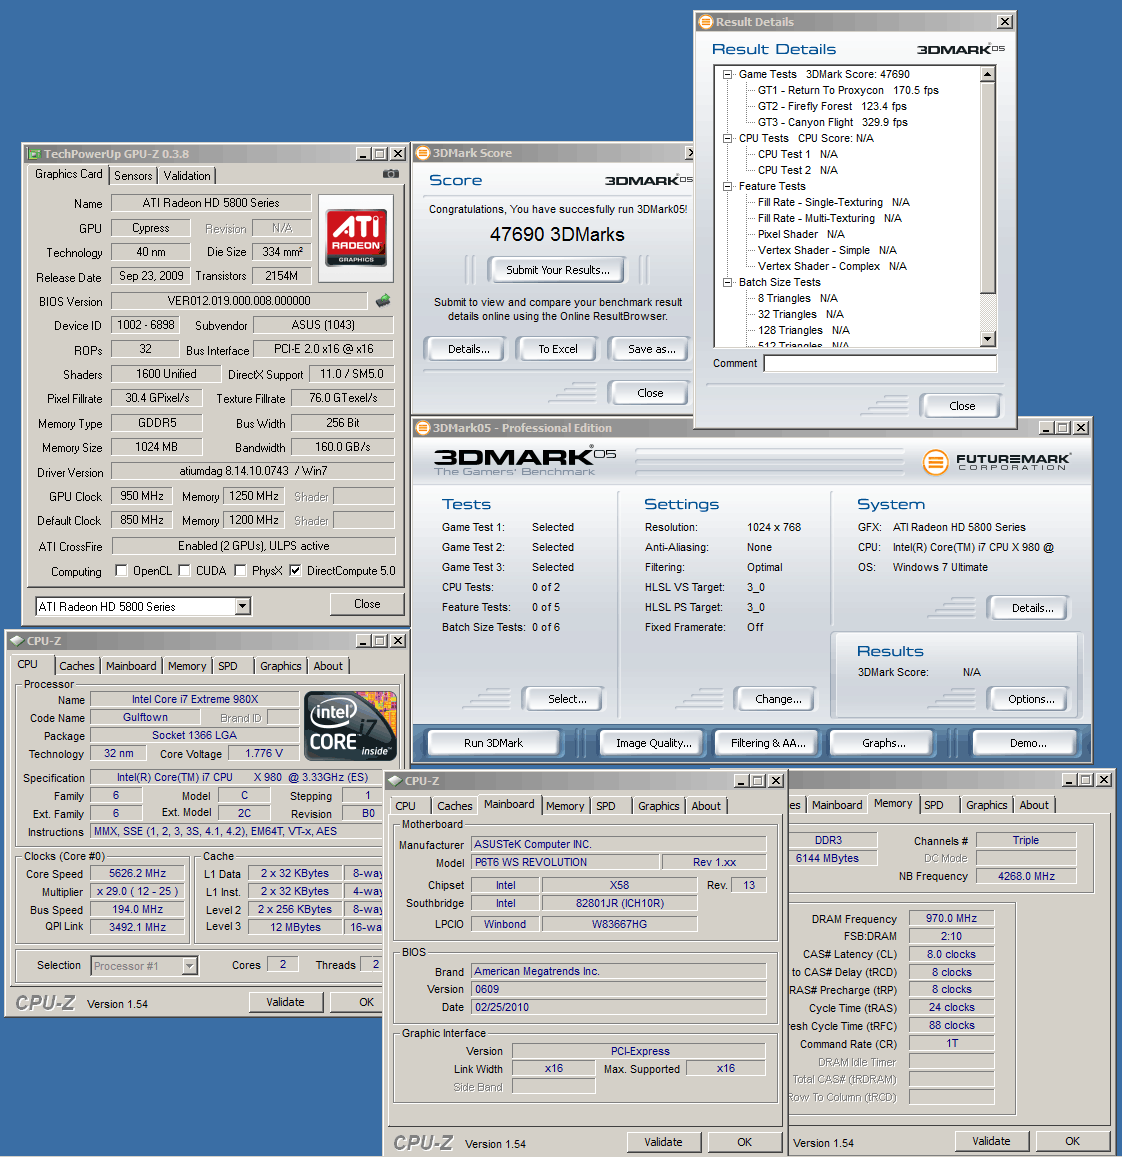Open the Caches tab in CPU-Z CPU window

pos(77,665)
